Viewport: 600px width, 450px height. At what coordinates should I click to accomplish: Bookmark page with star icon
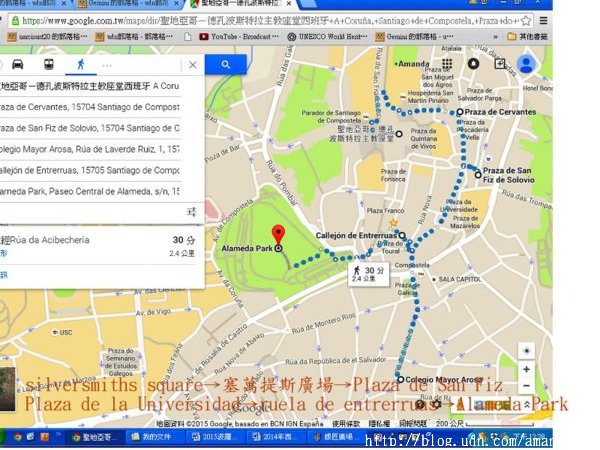pyautogui.click(x=526, y=21)
